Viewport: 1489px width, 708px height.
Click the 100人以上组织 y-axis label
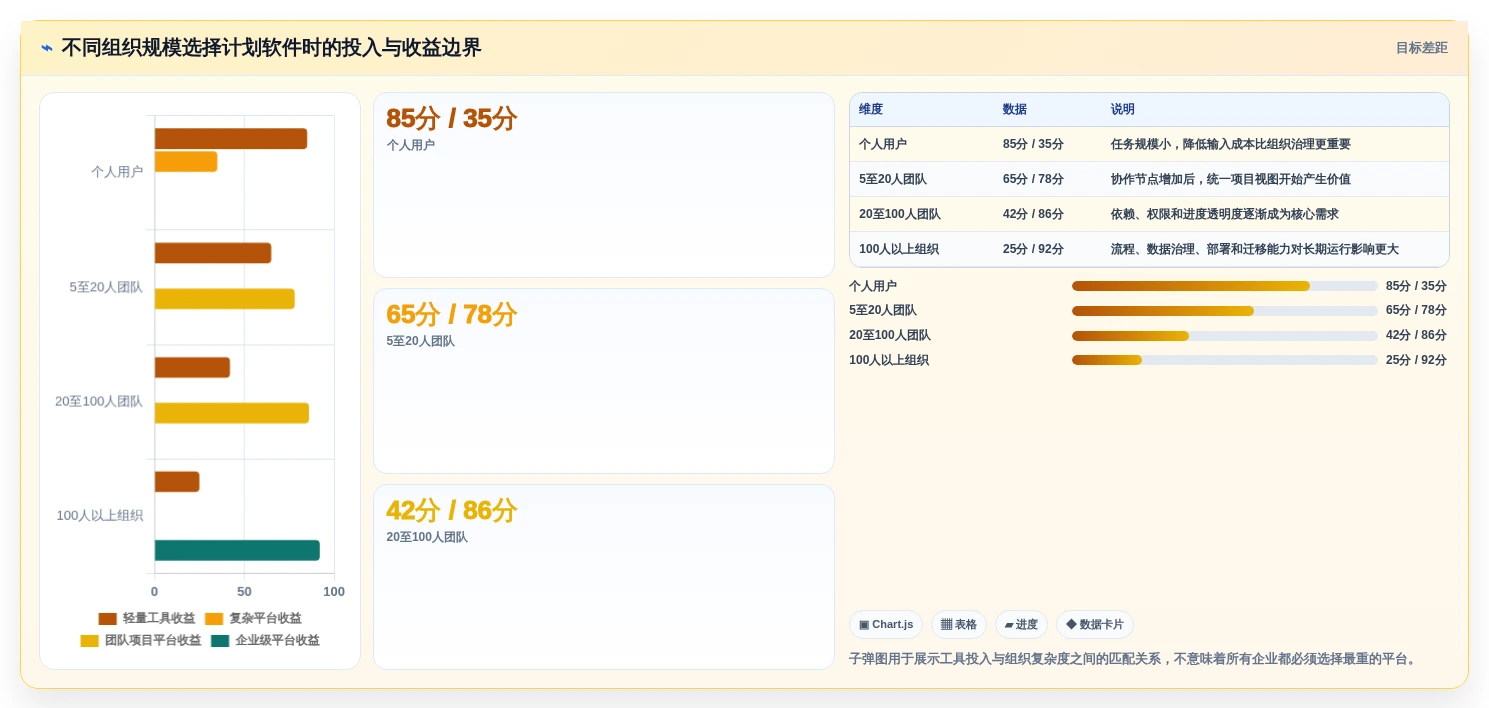100,516
